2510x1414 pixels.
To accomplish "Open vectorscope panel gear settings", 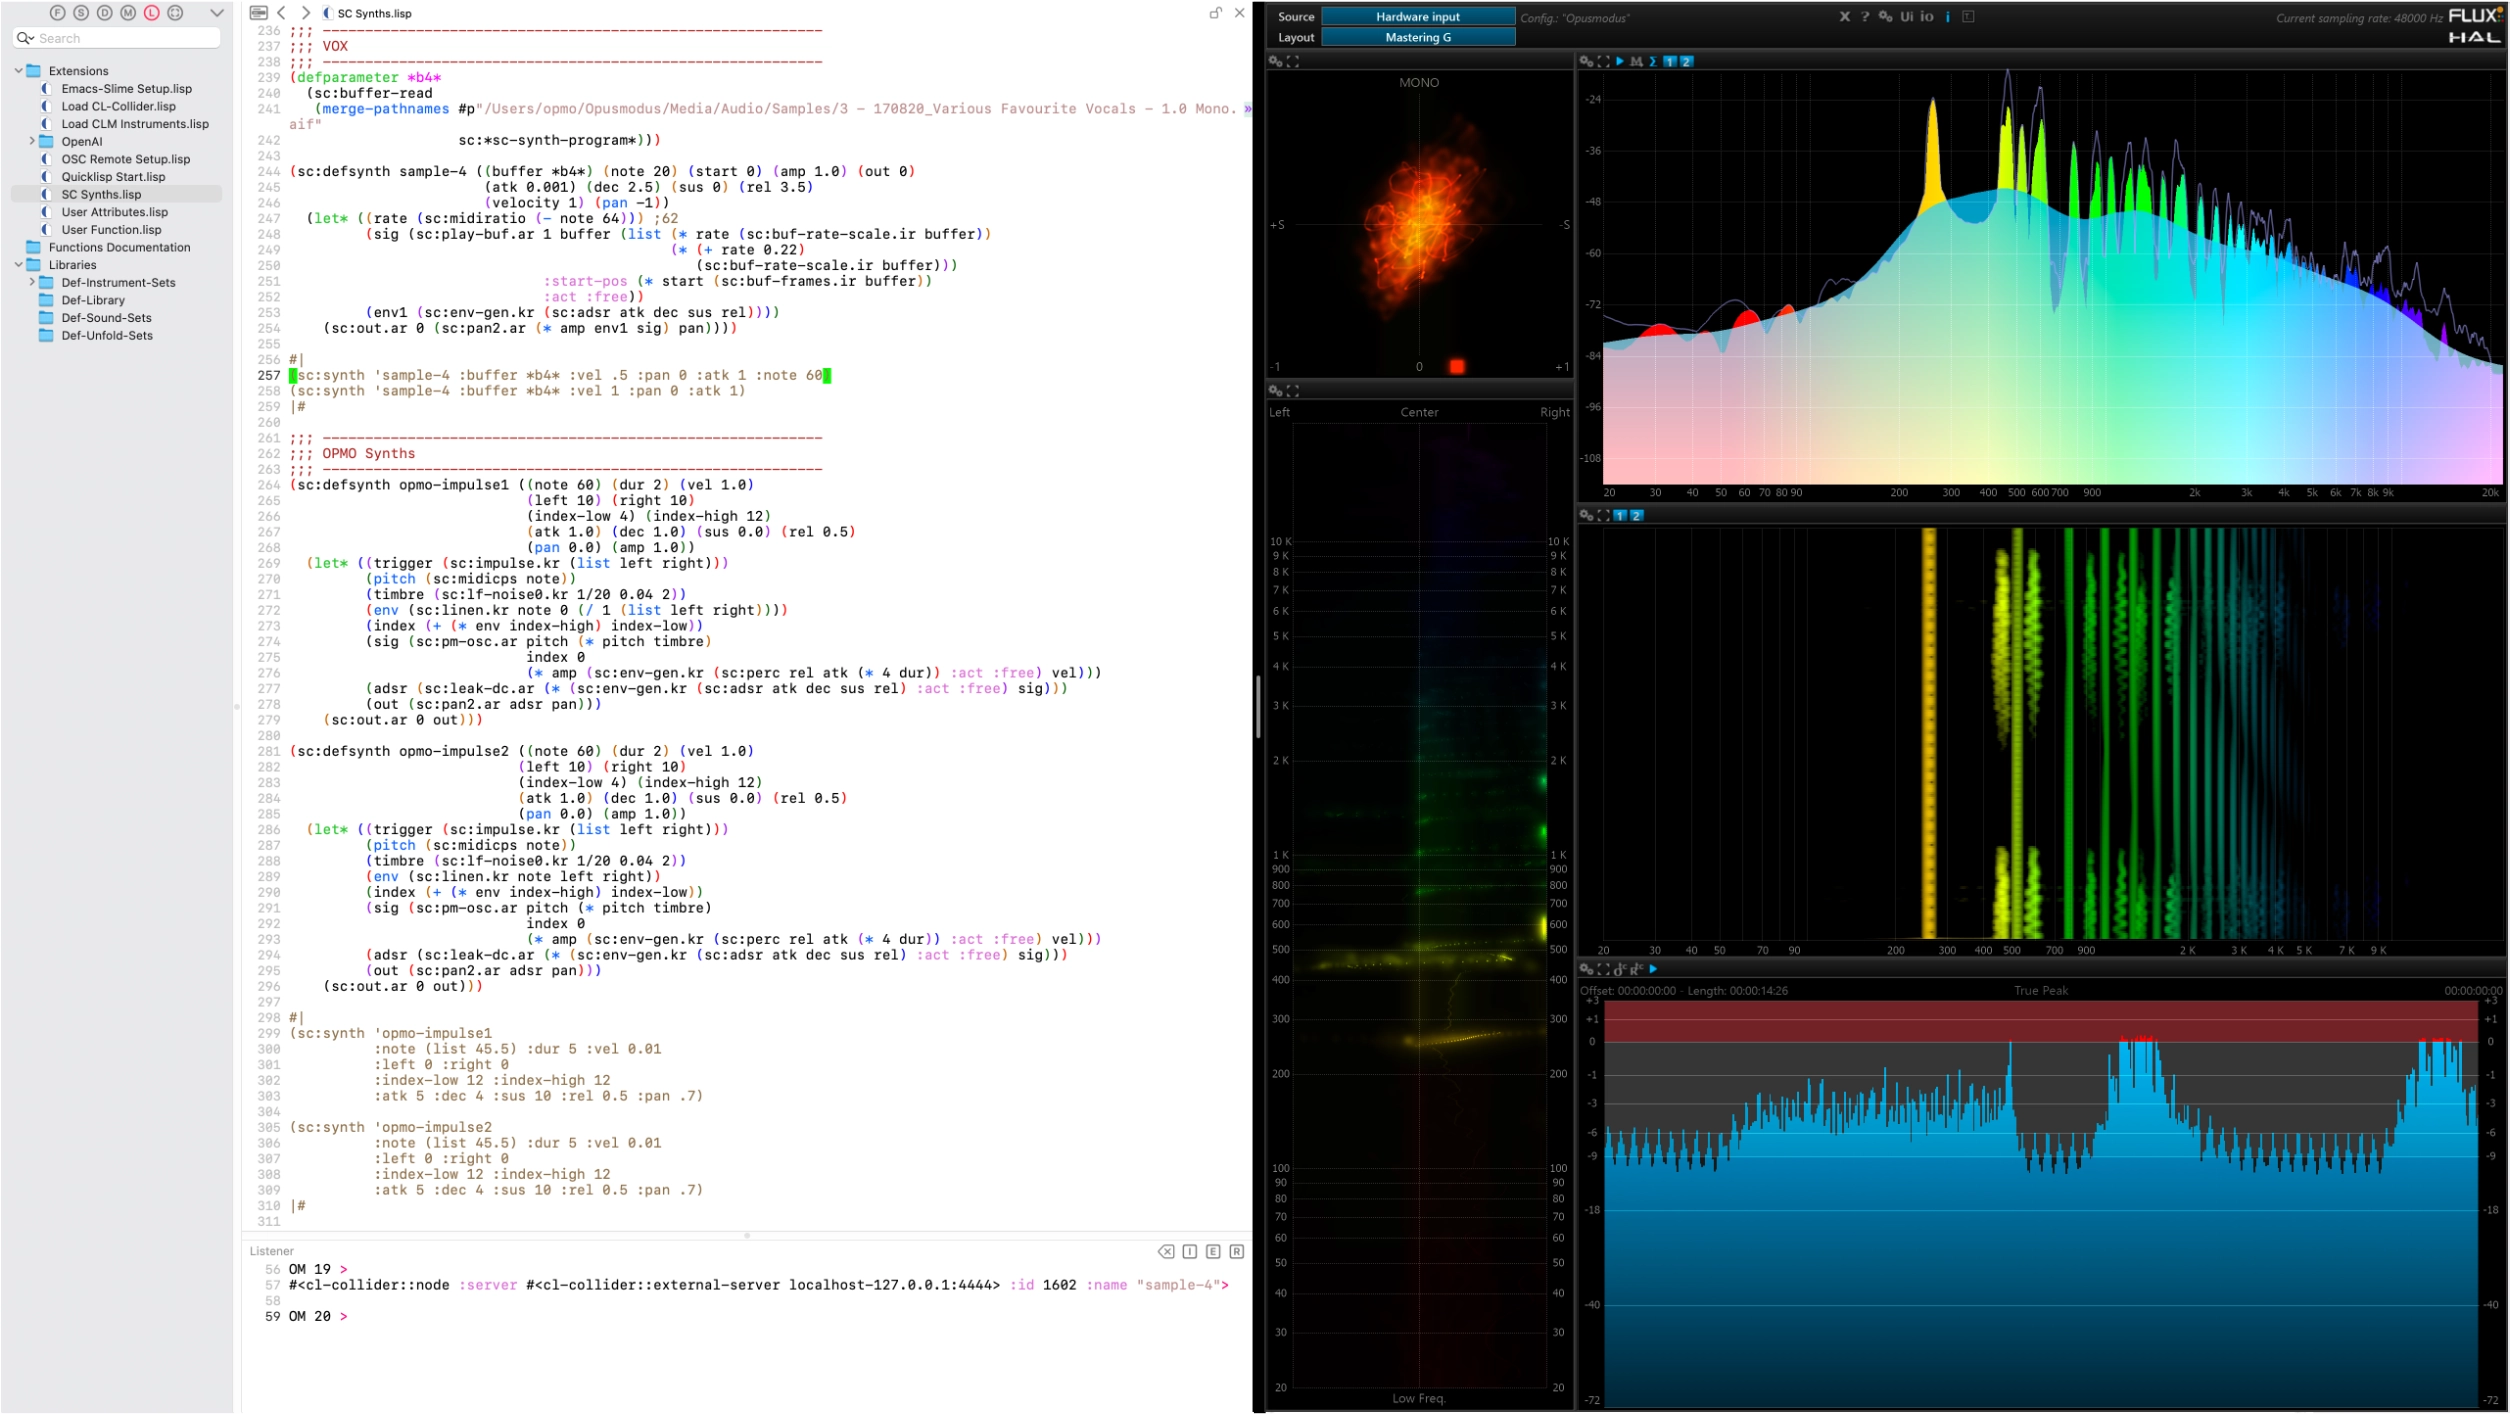I will tap(1275, 62).
